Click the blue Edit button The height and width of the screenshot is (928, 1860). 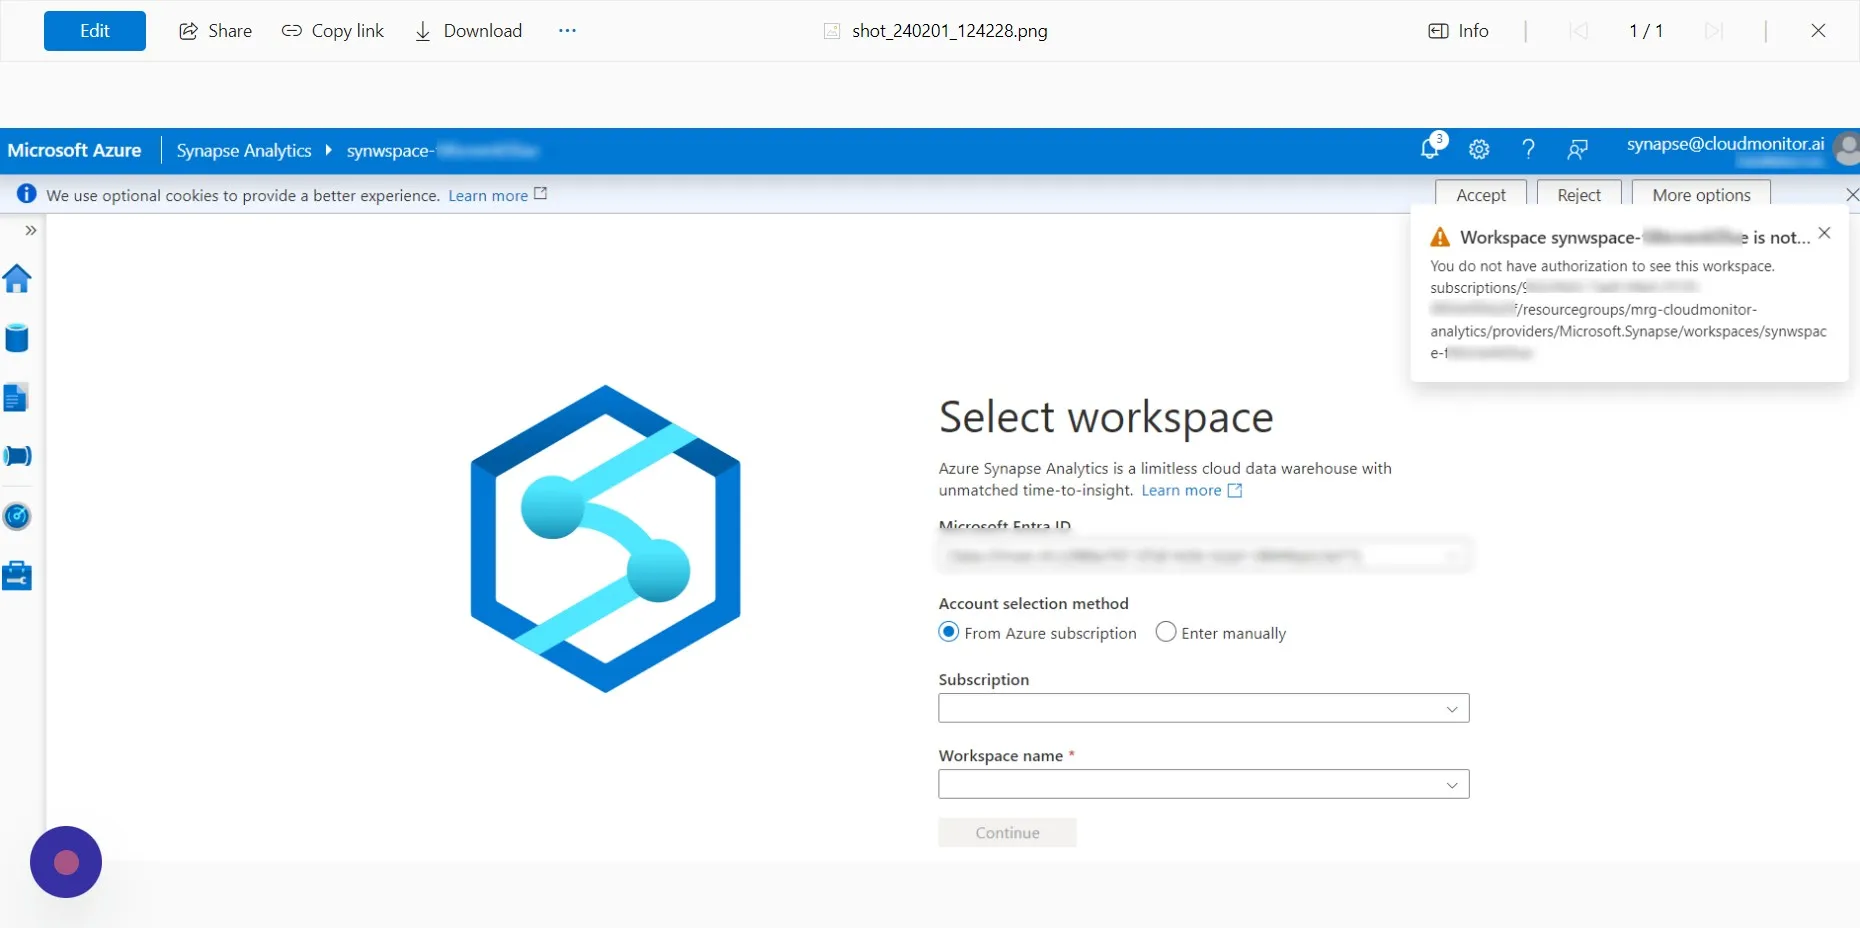[x=95, y=31]
